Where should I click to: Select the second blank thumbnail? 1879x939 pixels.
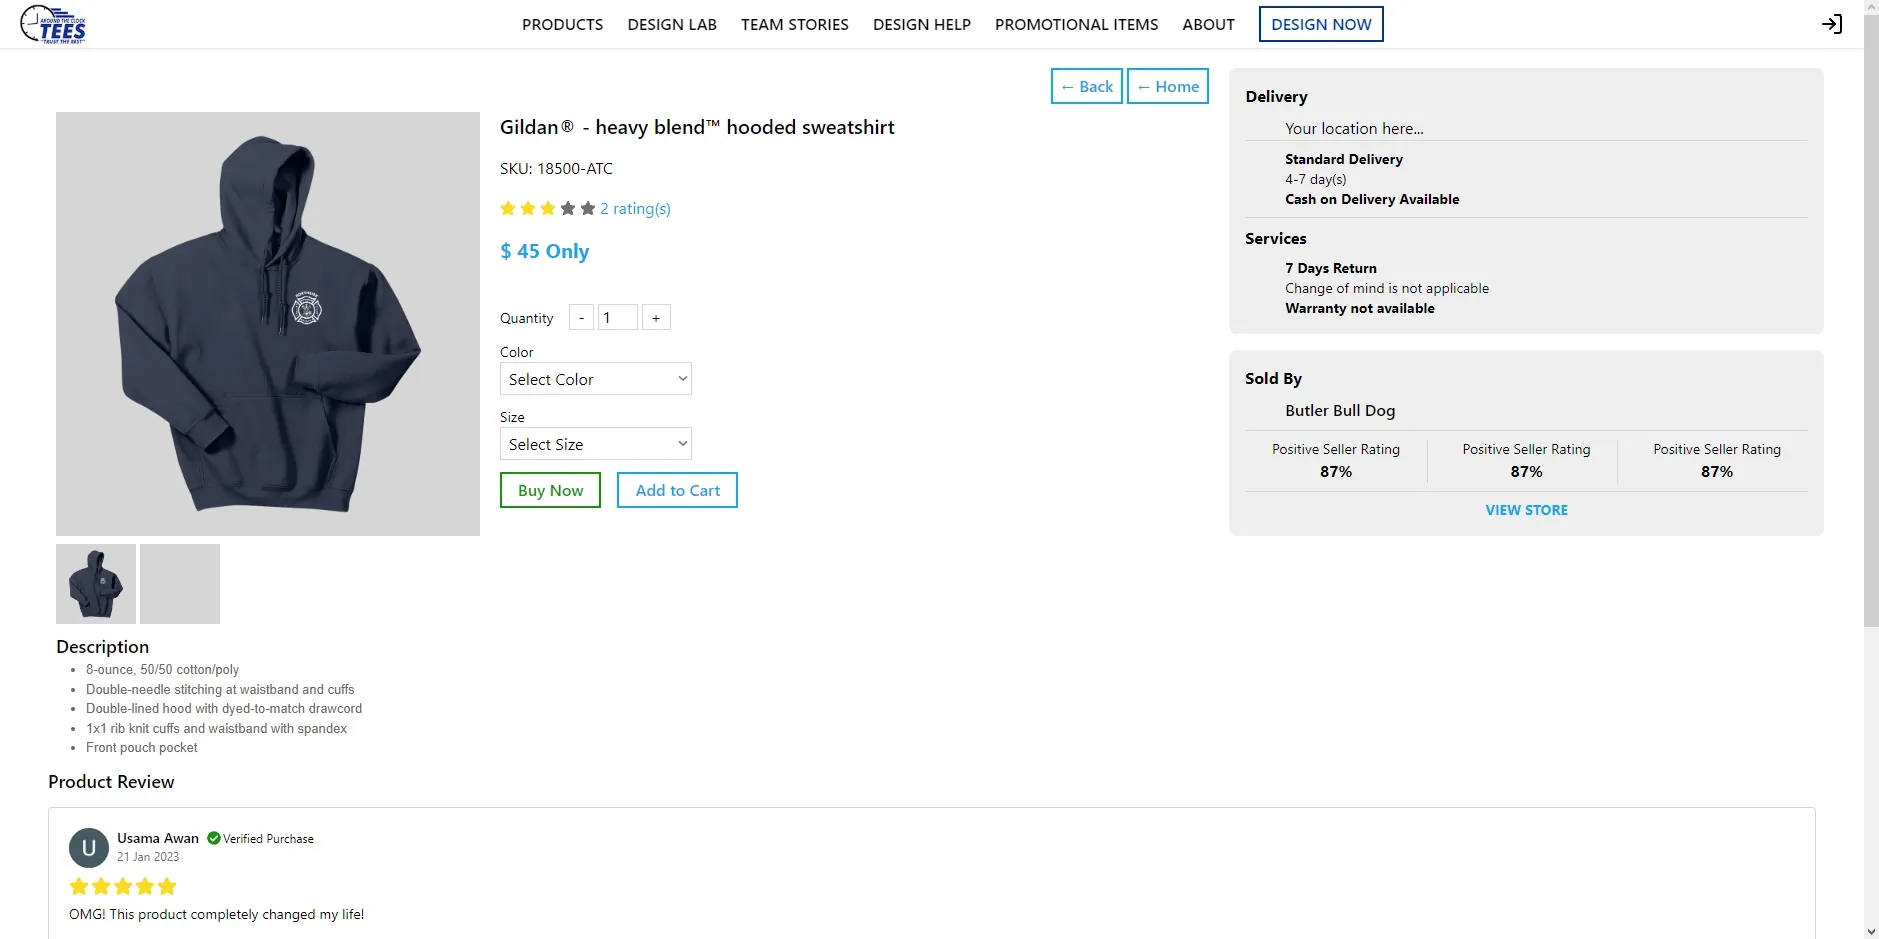point(180,584)
